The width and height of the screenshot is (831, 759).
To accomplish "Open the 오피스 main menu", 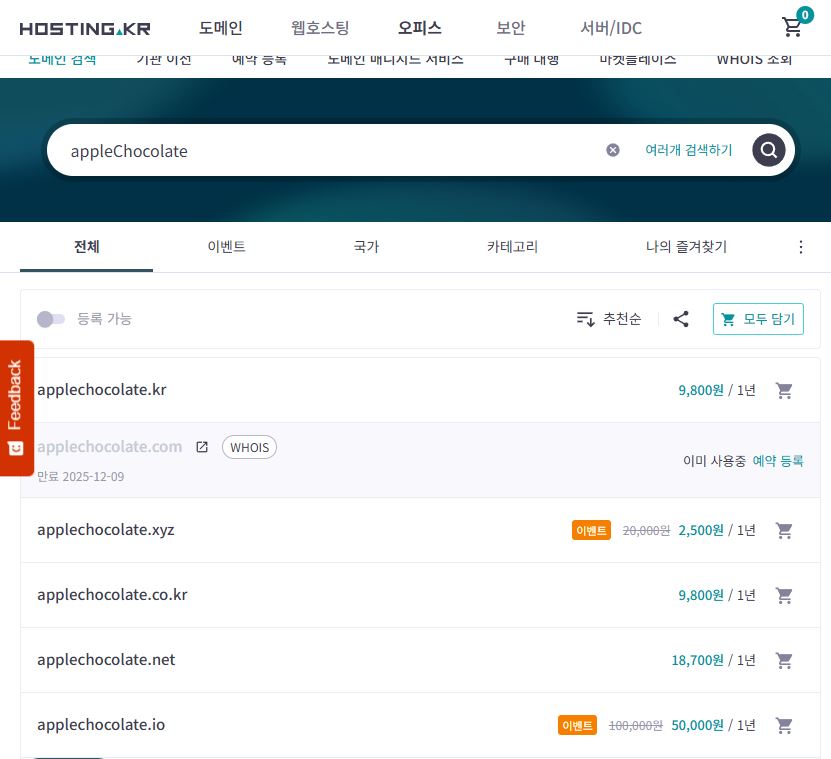I will click(x=420, y=28).
